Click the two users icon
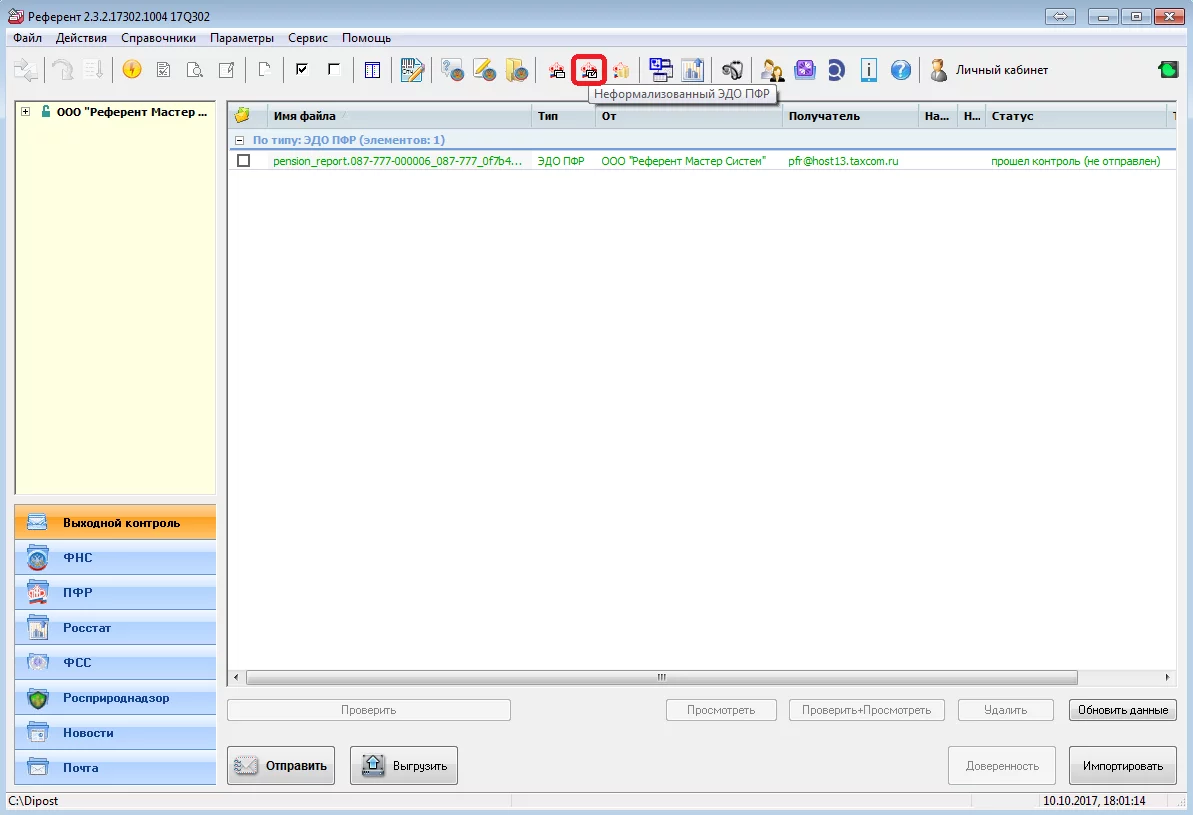Screen dimensions: 1193x815 [x=772, y=71]
